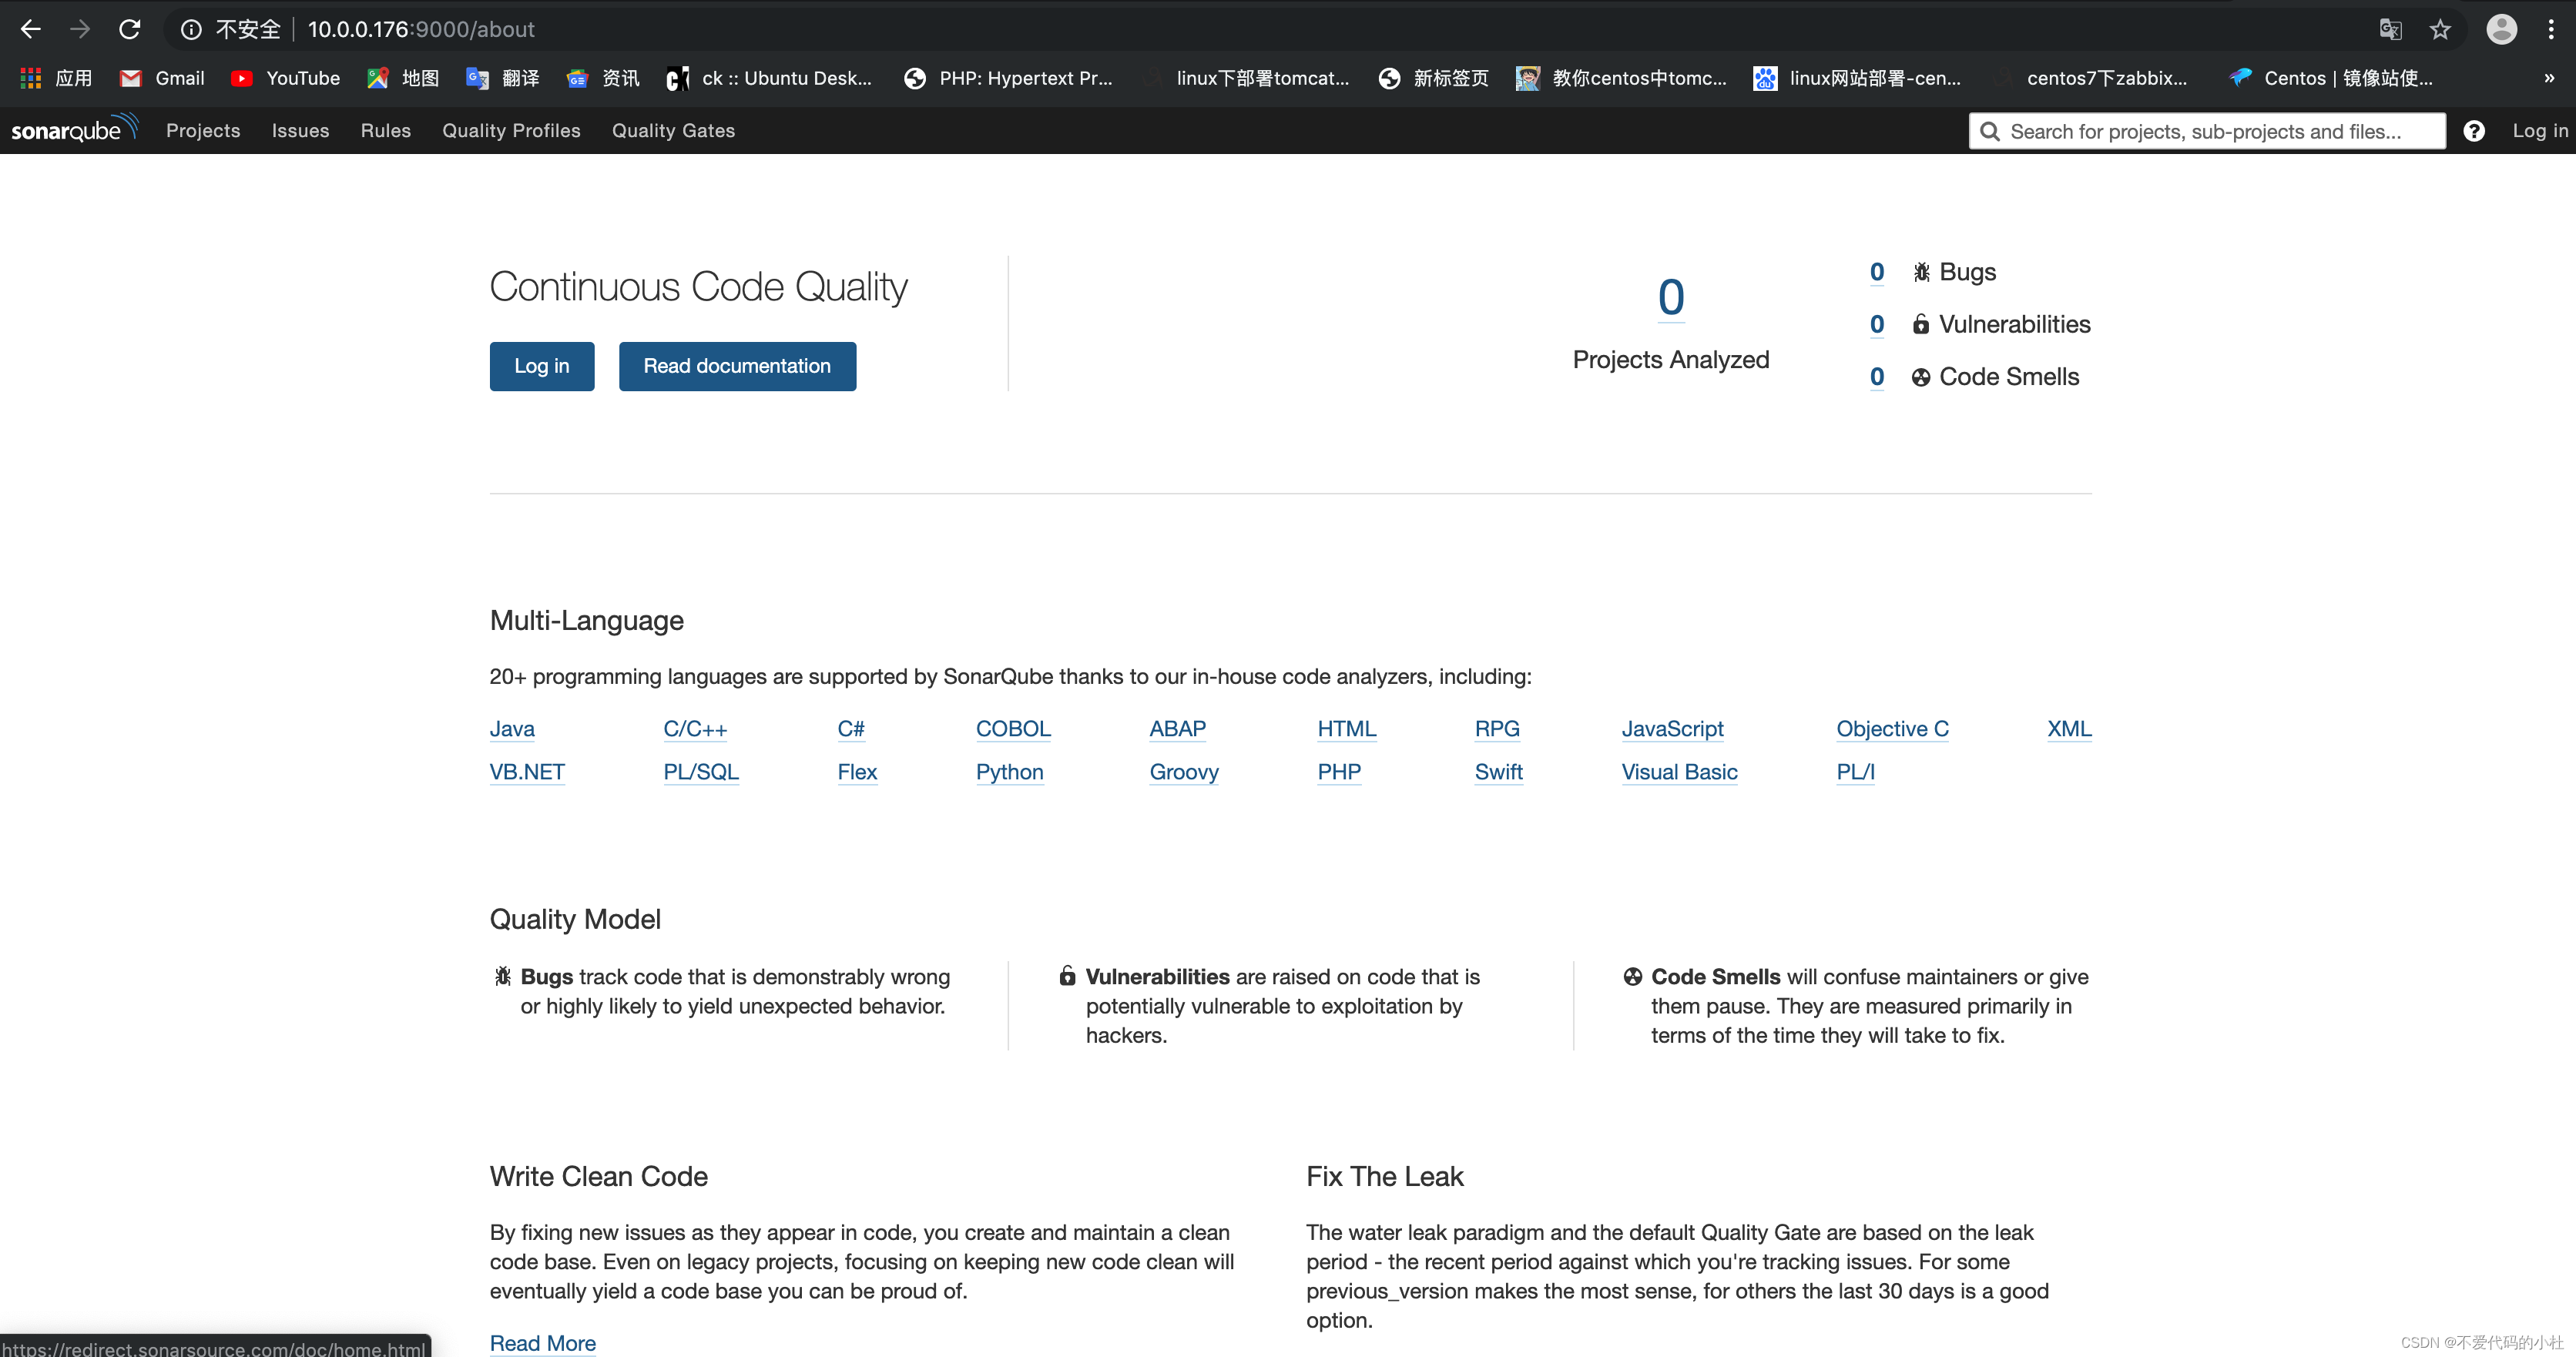The image size is (2576, 1357).
Task: Open the Python language link
Action: (1010, 772)
